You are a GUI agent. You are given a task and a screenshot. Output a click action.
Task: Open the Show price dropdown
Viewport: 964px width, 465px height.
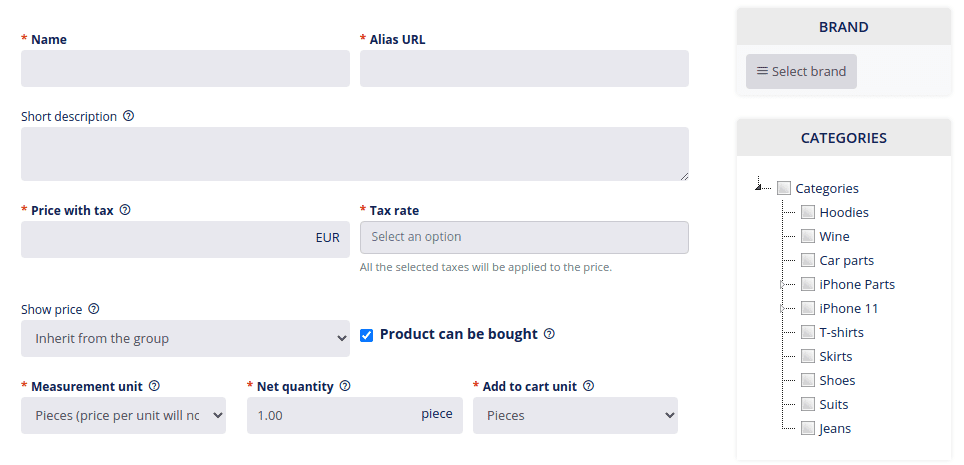(x=185, y=338)
